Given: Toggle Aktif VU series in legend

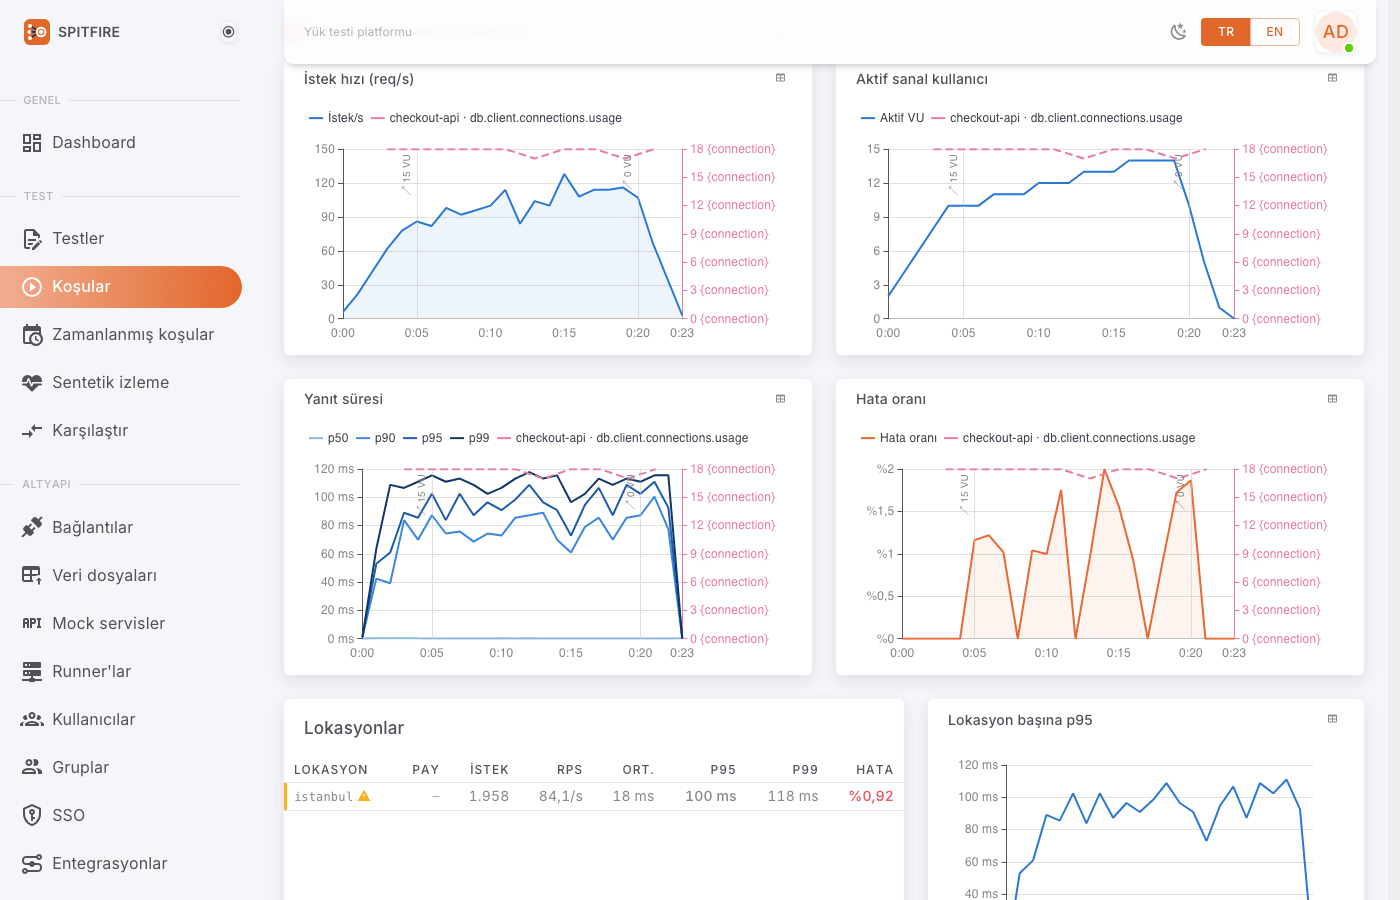Looking at the screenshot, I should [892, 118].
